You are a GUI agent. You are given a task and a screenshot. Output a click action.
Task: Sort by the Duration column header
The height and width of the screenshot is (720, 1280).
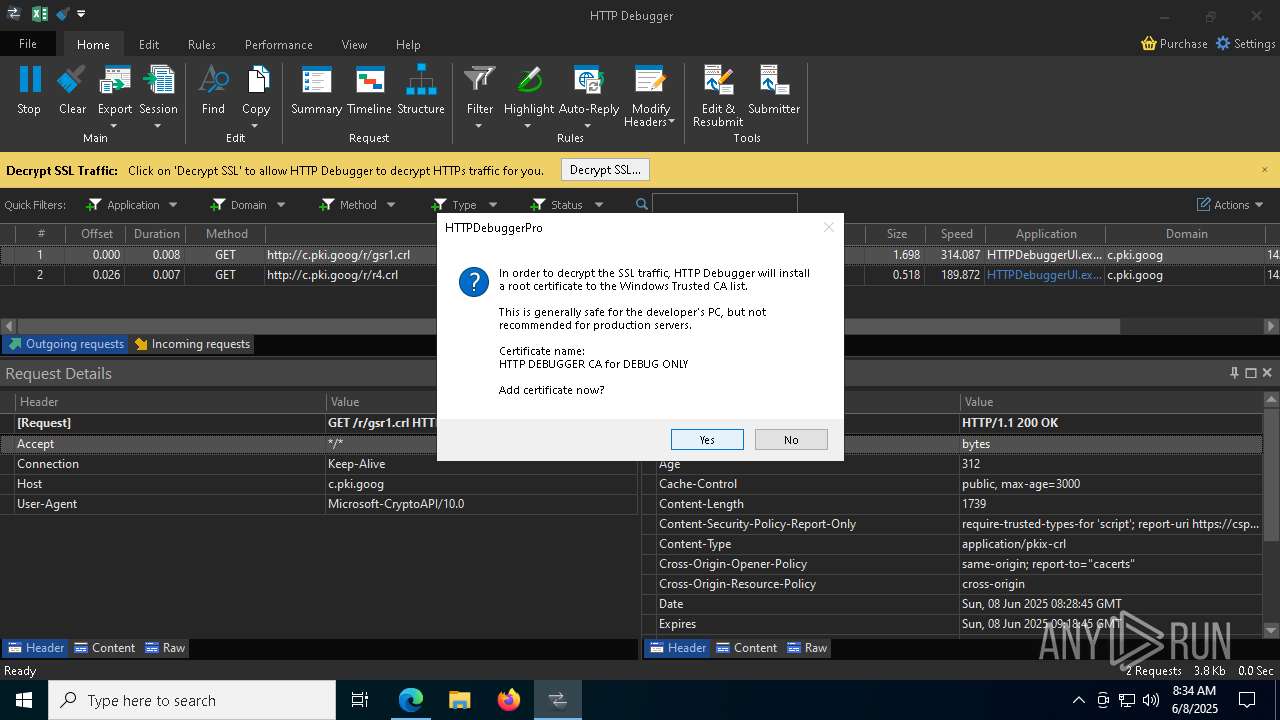coord(157,234)
